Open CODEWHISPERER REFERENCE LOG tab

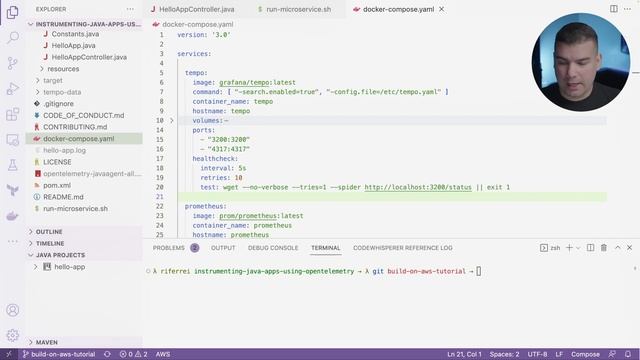[x=402, y=248]
